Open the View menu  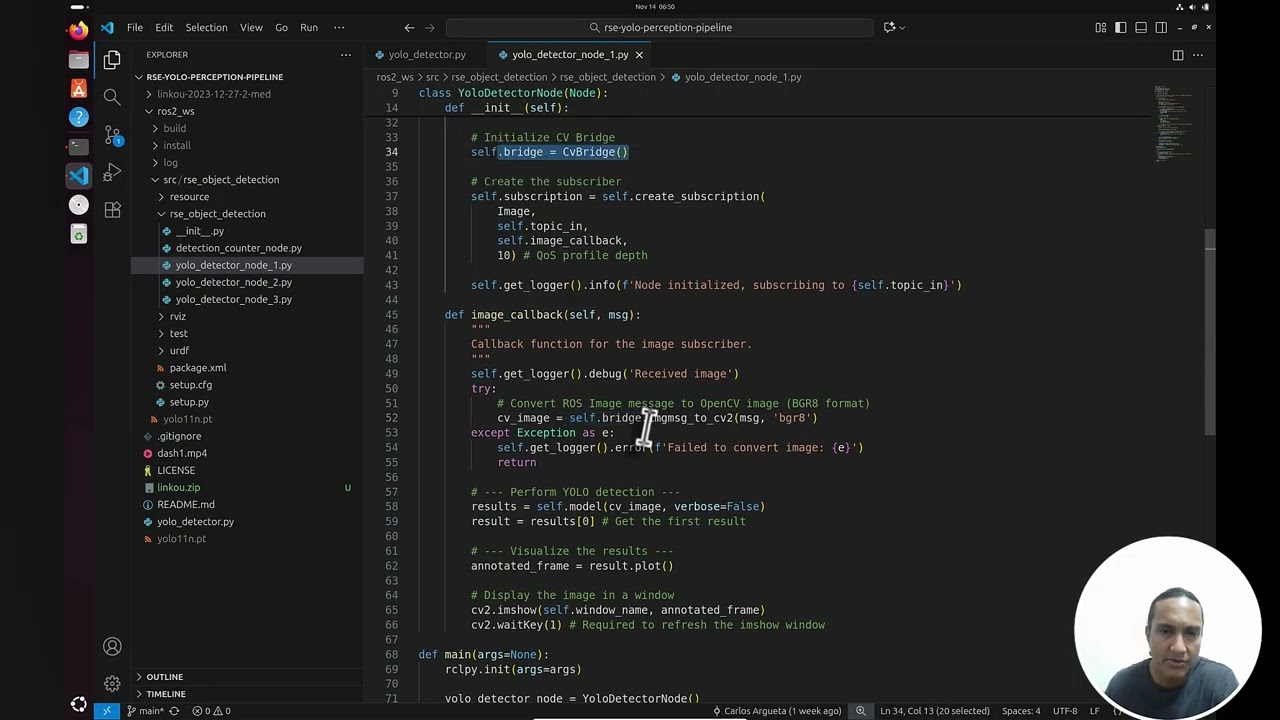pyautogui.click(x=251, y=27)
